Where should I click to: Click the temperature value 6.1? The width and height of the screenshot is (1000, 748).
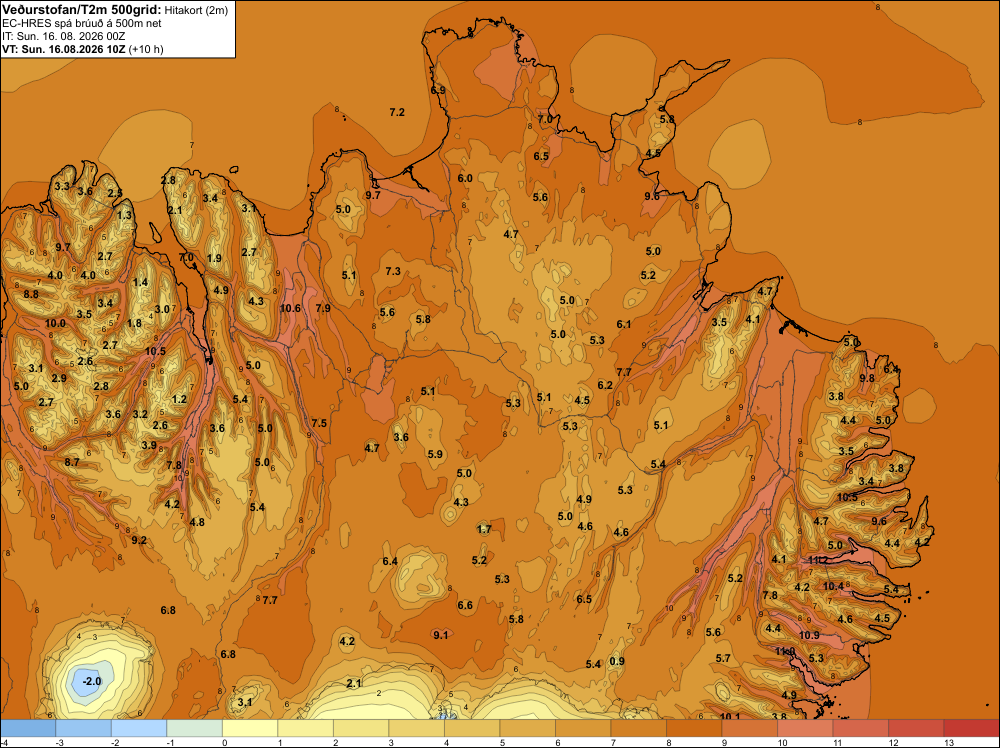coord(624,325)
